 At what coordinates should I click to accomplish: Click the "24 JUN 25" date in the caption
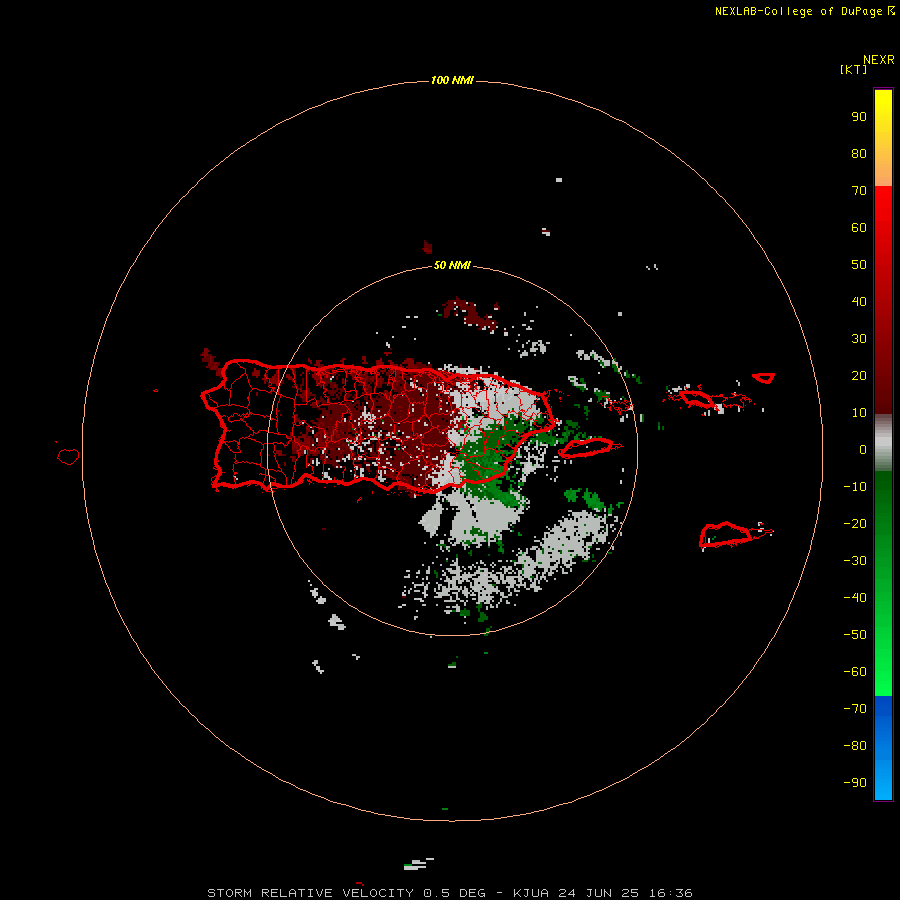(598, 893)
